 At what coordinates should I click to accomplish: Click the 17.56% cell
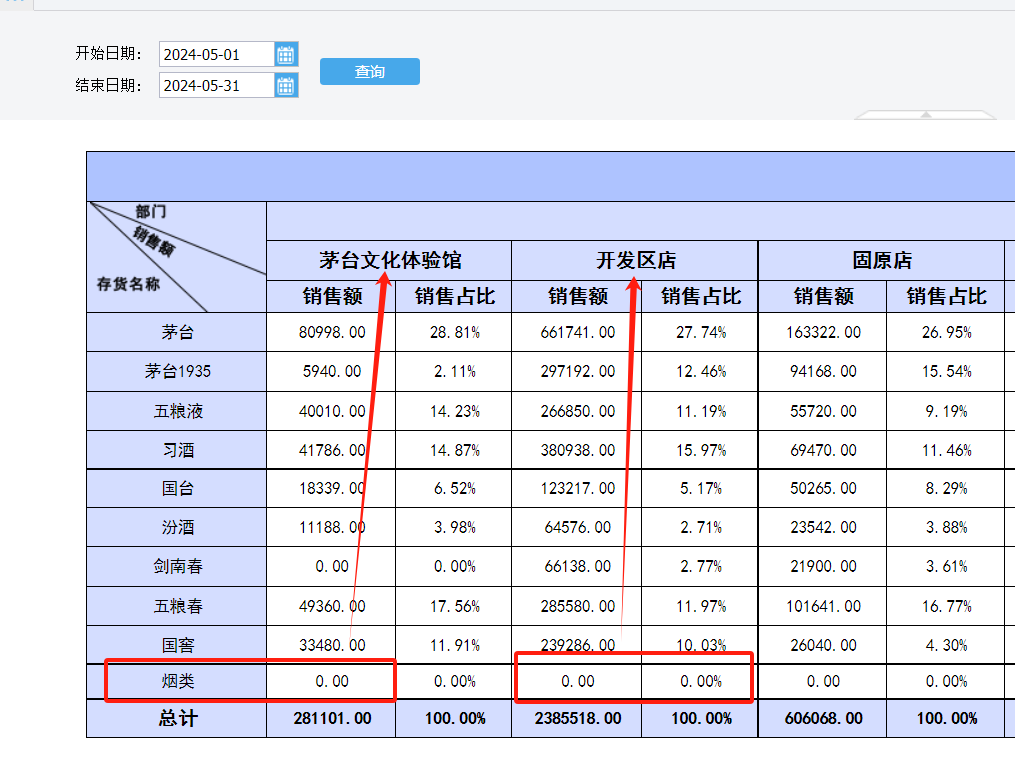454,606
